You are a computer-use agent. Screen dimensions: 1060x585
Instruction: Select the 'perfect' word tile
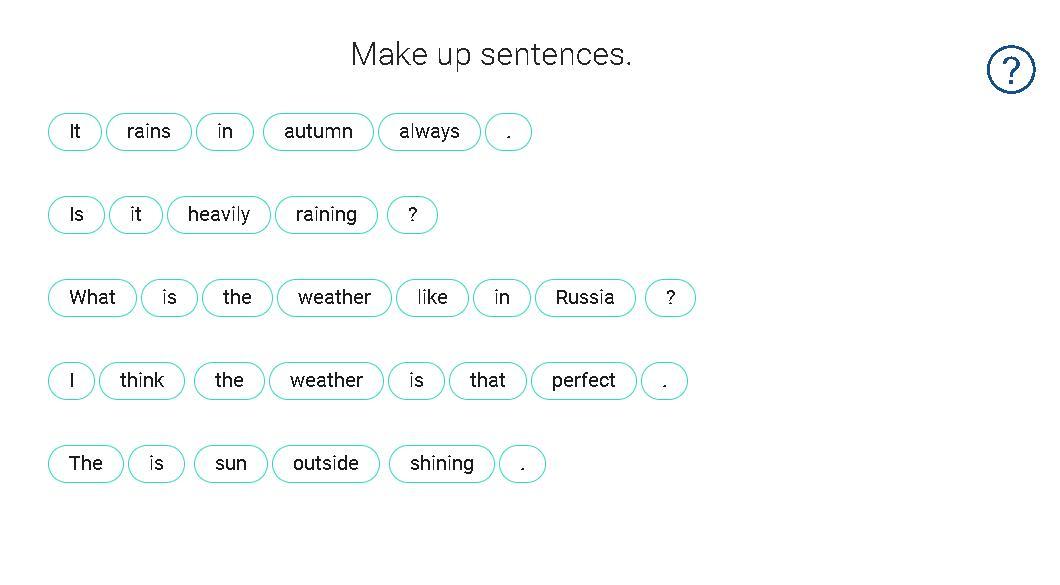[x=583, y=381]
